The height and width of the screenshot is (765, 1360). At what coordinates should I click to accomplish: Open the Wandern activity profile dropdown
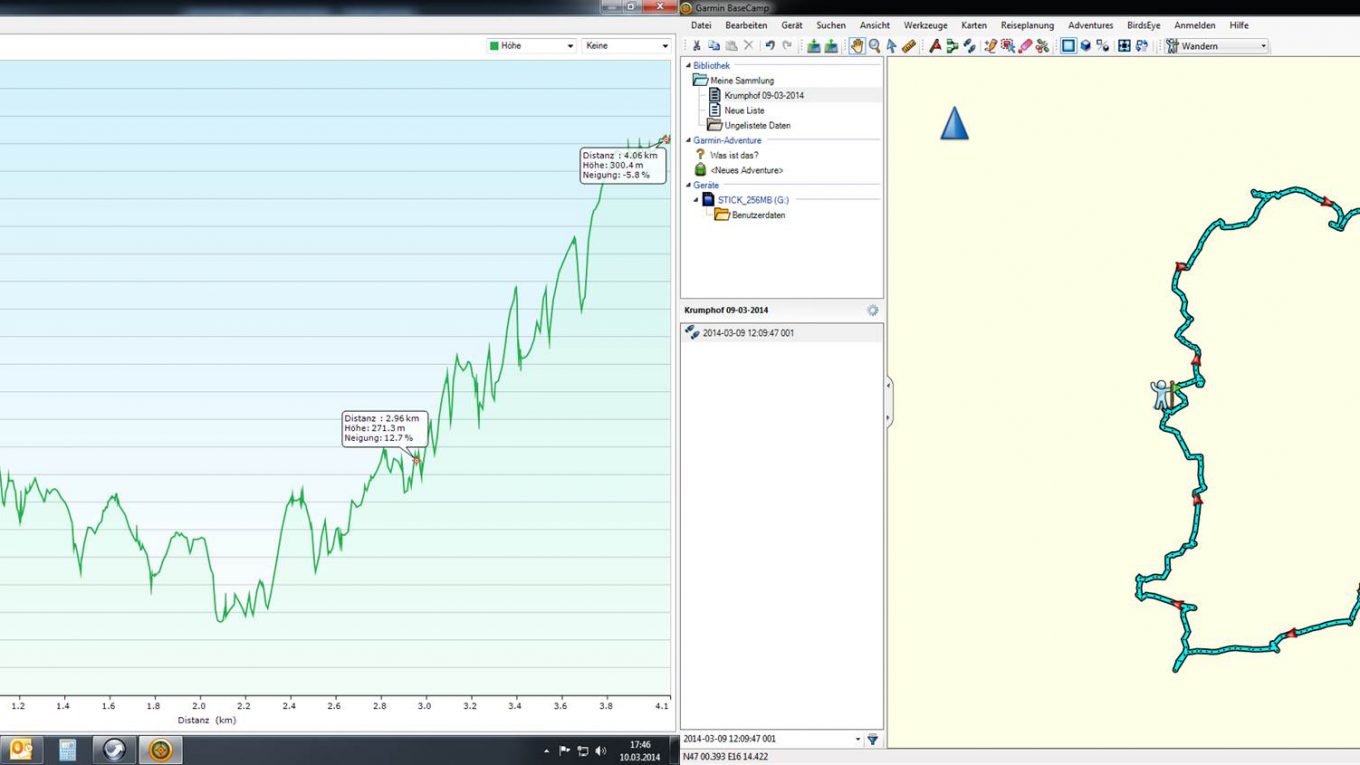coord(1216,46)
